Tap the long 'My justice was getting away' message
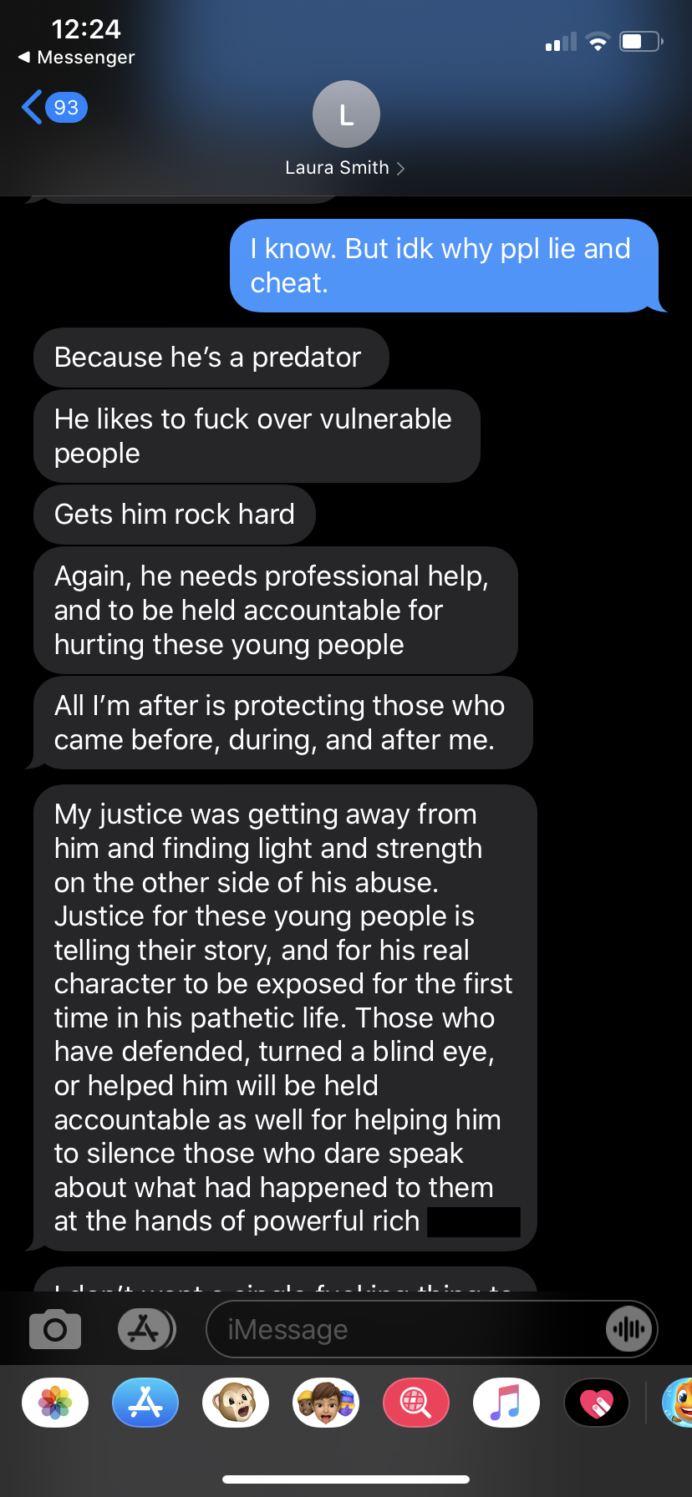 pos(285,1018)
